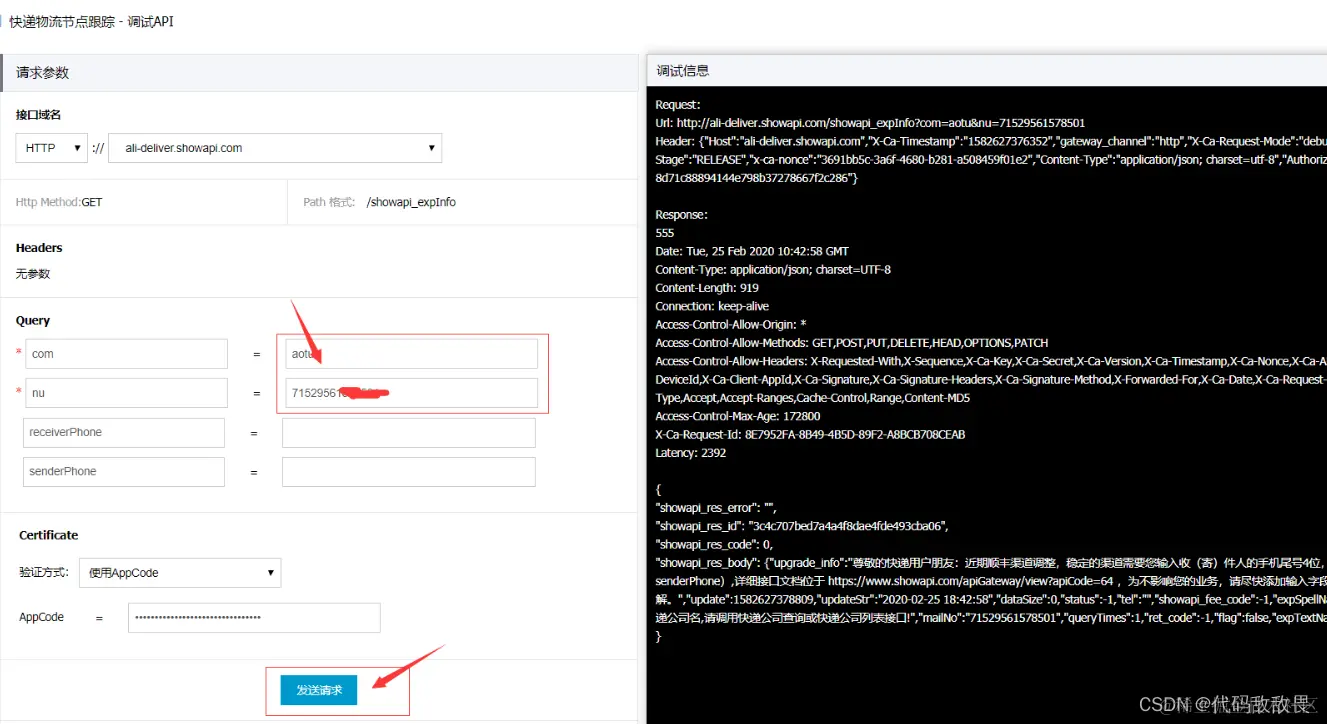Click the receiverPhone value input field
Screen dimensions: 1327x724
[x=409, y=433]
